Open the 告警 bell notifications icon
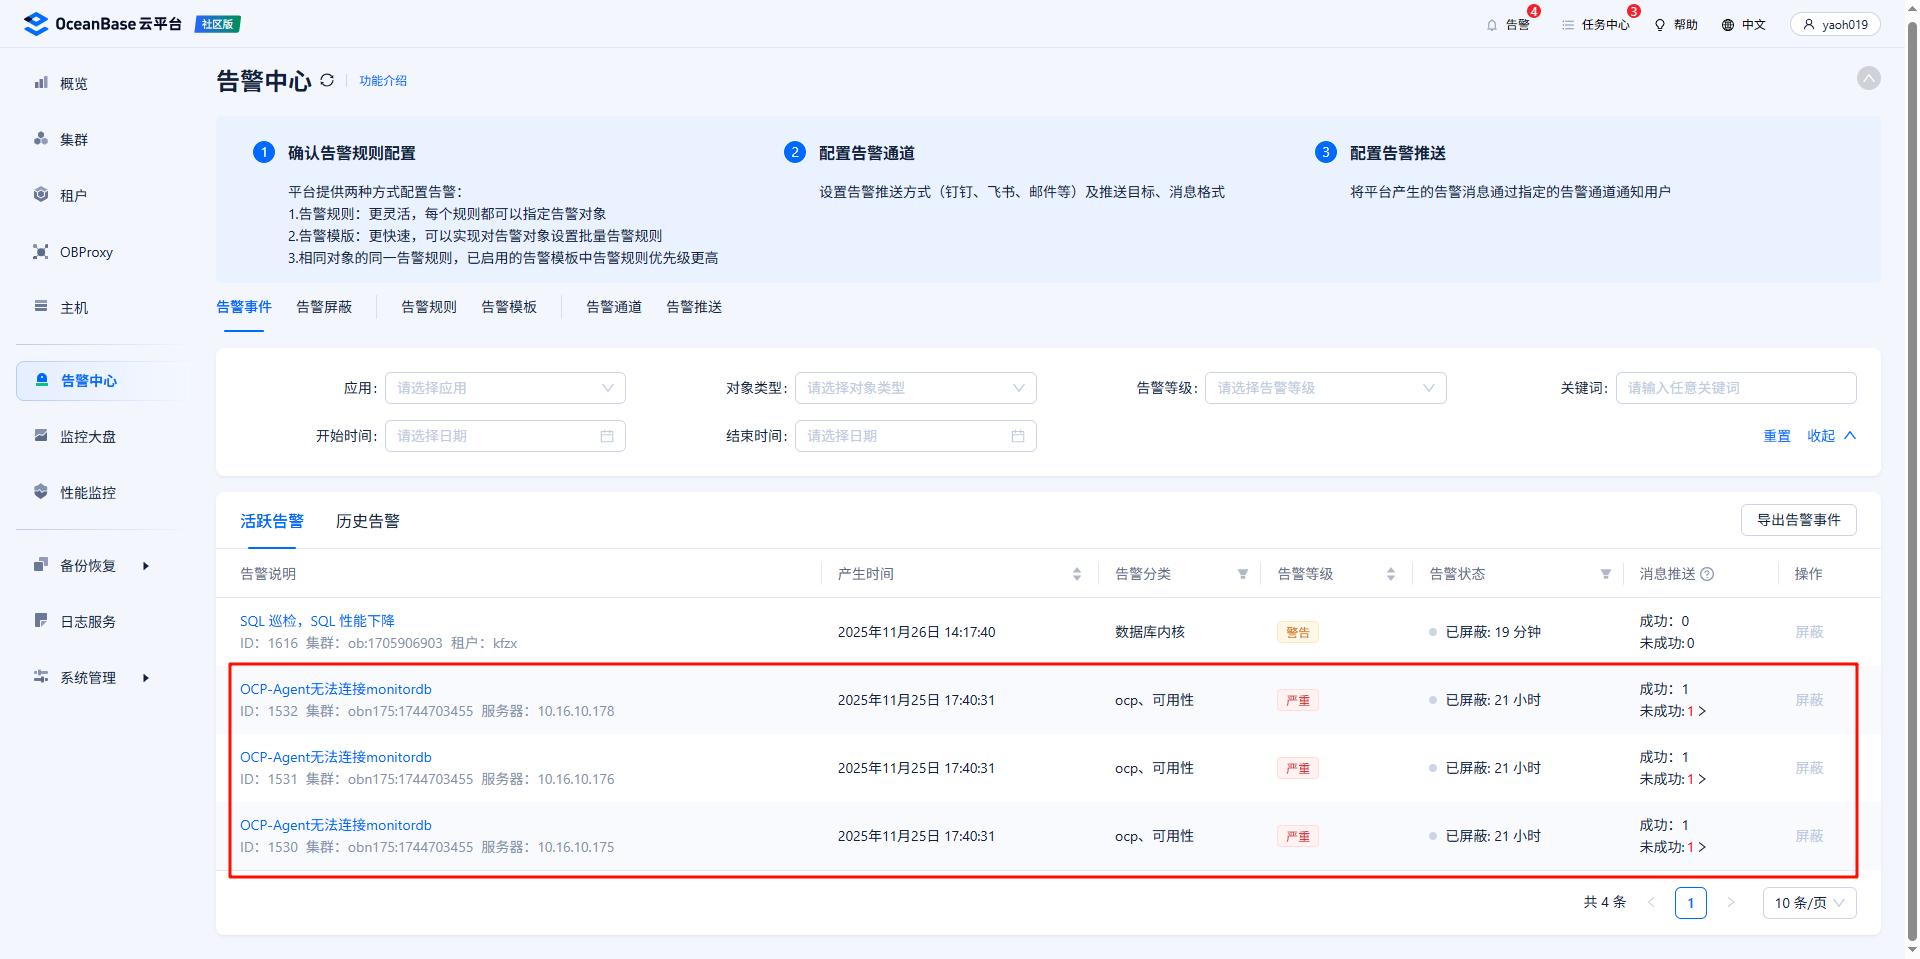Screen dimensions: 1920x959 click(1492, 25)
